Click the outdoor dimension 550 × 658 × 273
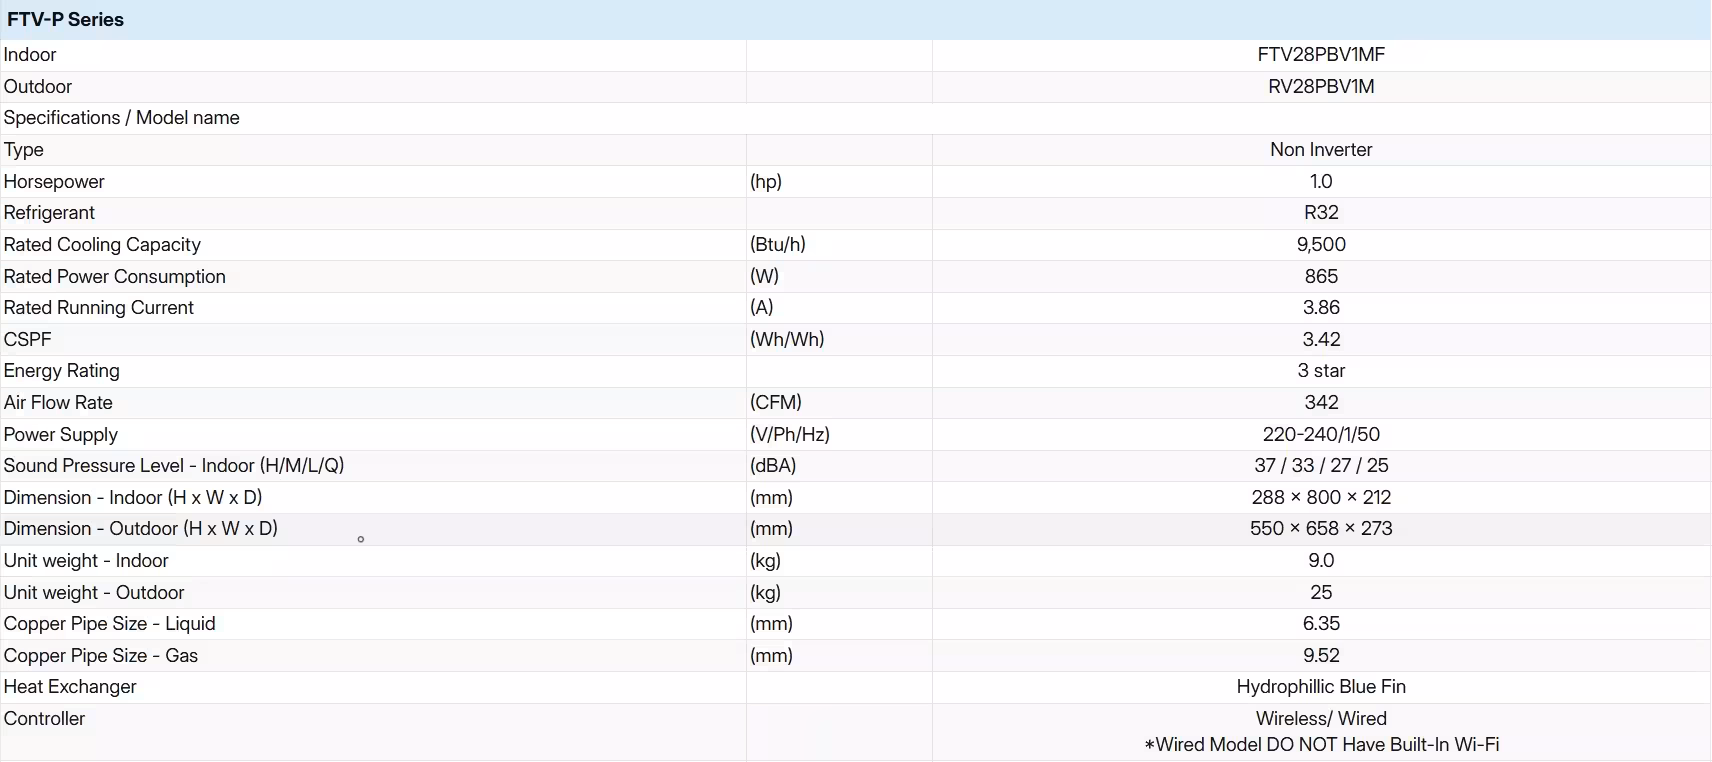The height and width of the screenshot is (762, 1712). (x=1321, y=529)
